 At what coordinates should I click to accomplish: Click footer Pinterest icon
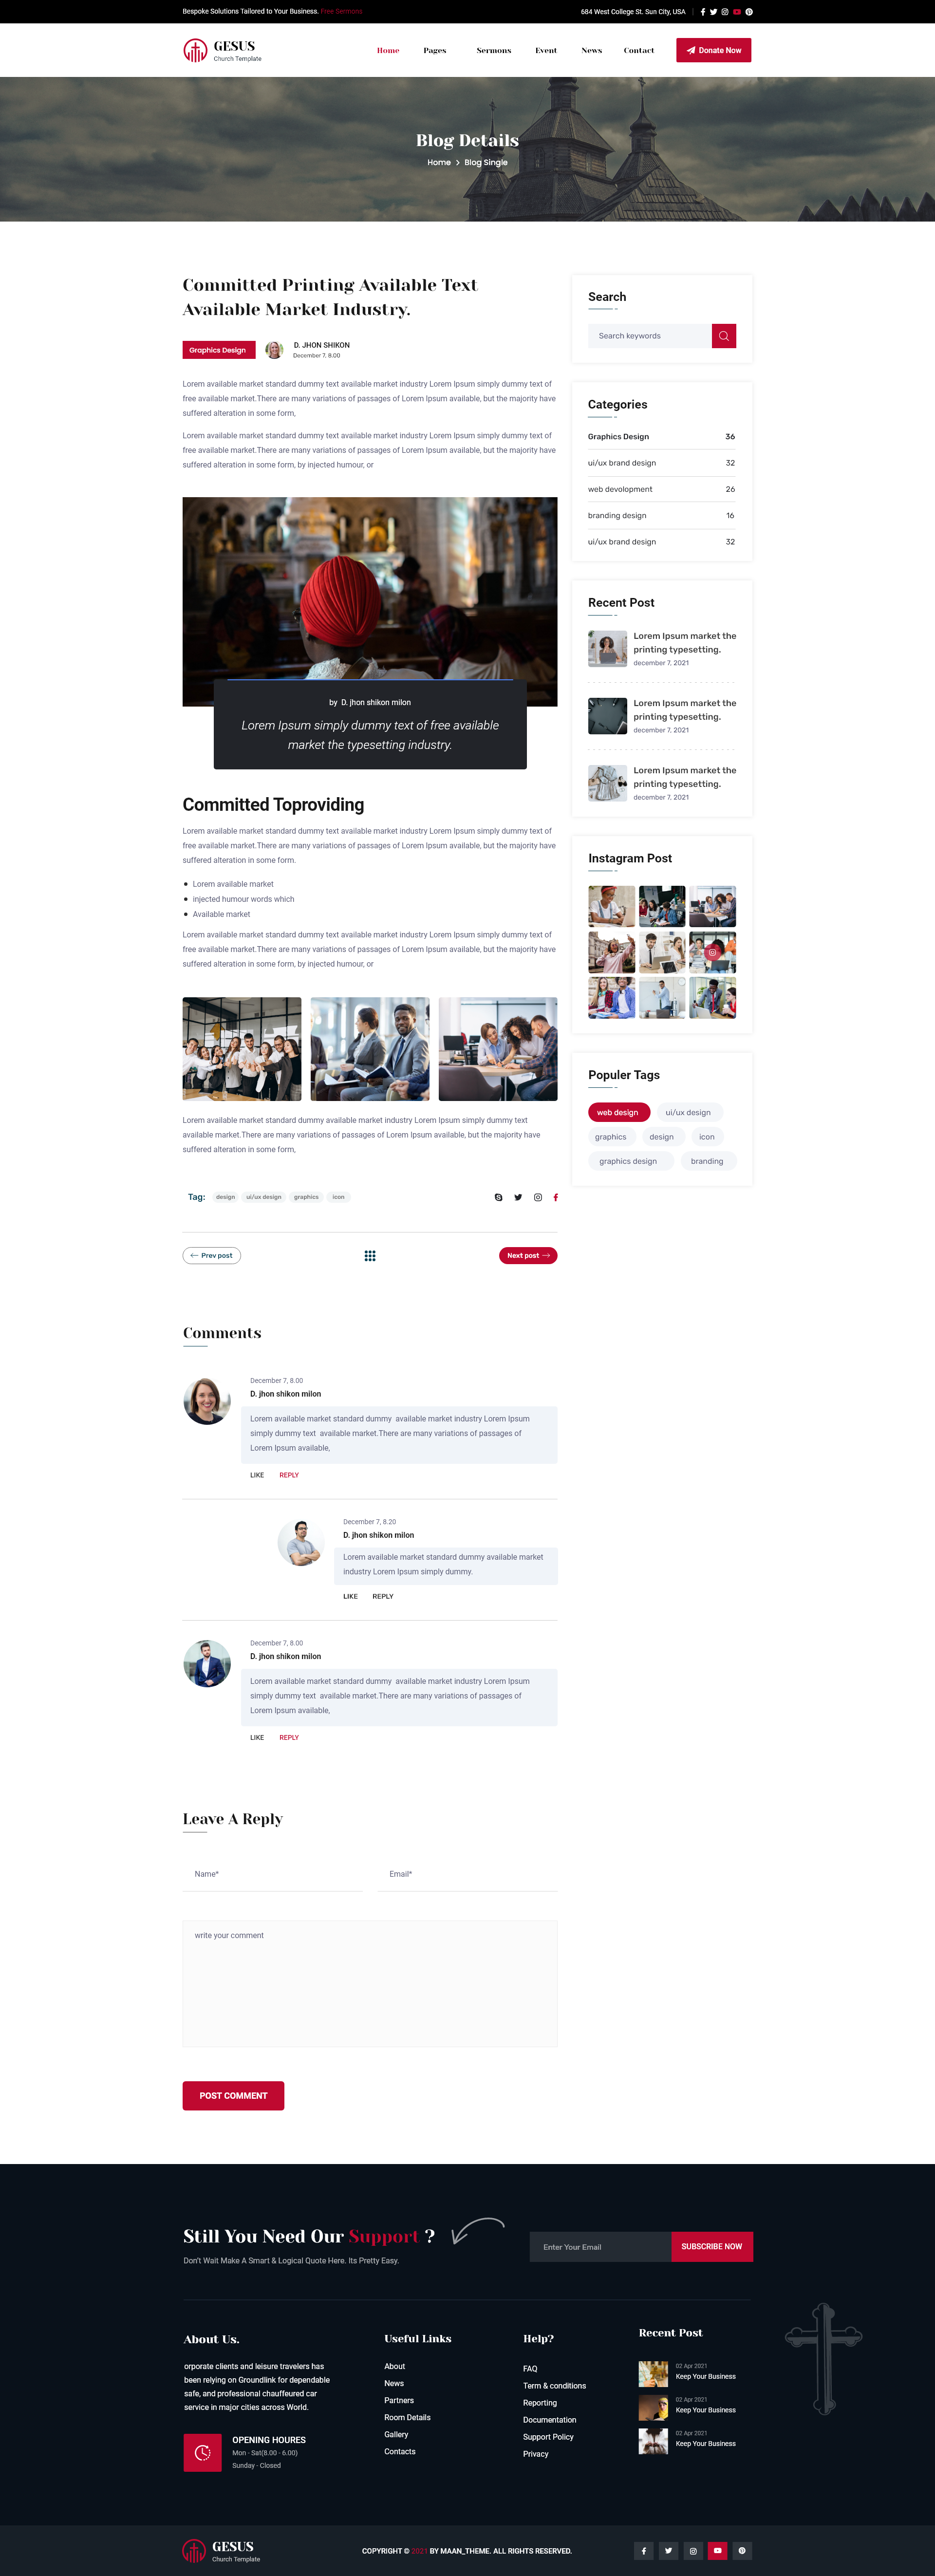pos(742,2550)
